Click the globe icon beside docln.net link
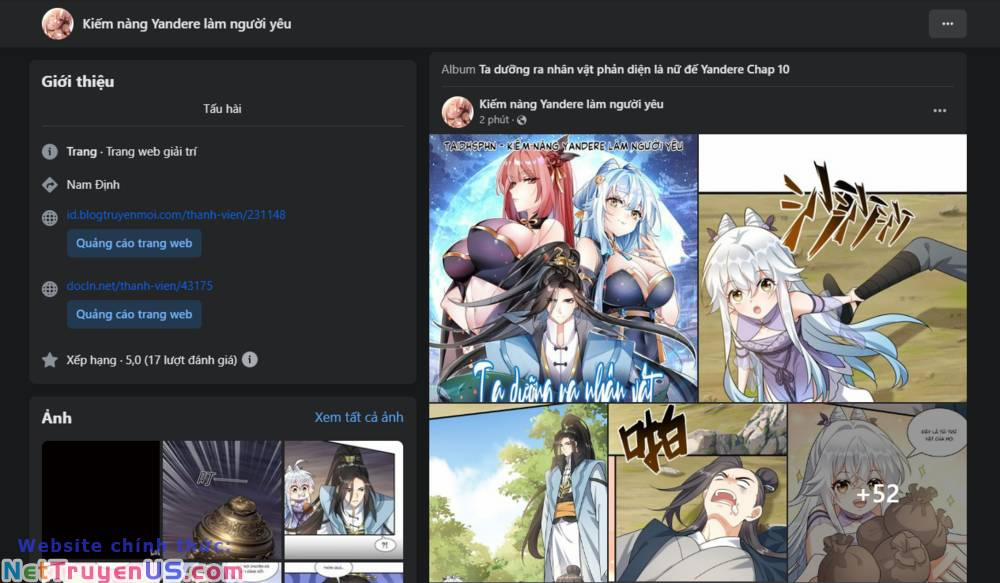 coord(50,288)
